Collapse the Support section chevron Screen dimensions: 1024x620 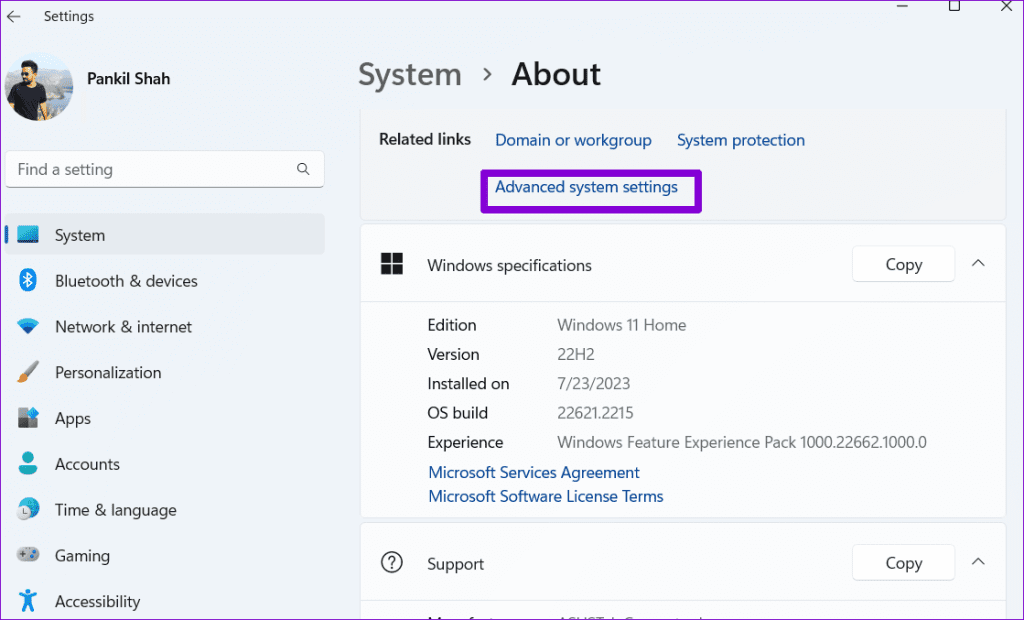click(978, 563)
